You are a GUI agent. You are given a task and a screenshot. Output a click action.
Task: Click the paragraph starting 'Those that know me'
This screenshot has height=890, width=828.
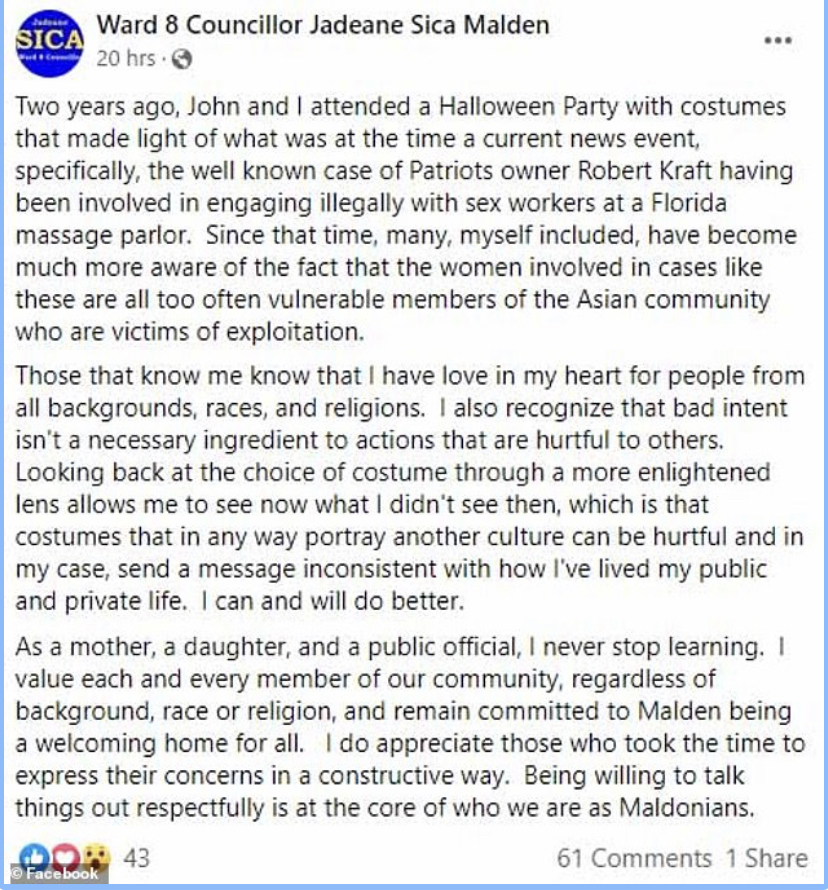point(410,488)
